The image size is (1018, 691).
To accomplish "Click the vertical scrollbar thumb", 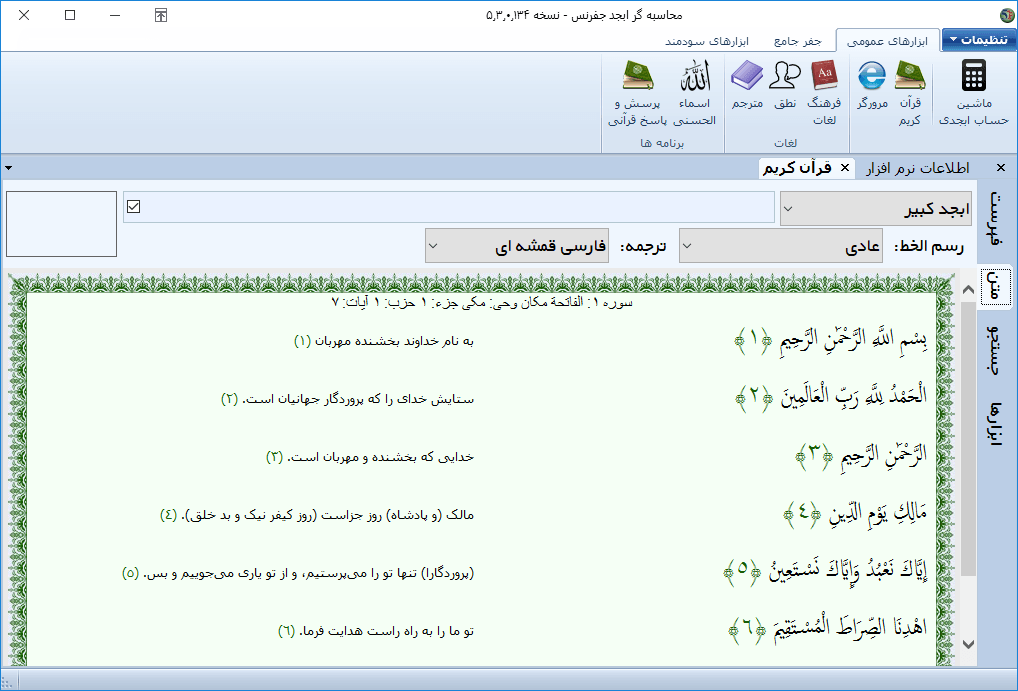I will point(968,438).
